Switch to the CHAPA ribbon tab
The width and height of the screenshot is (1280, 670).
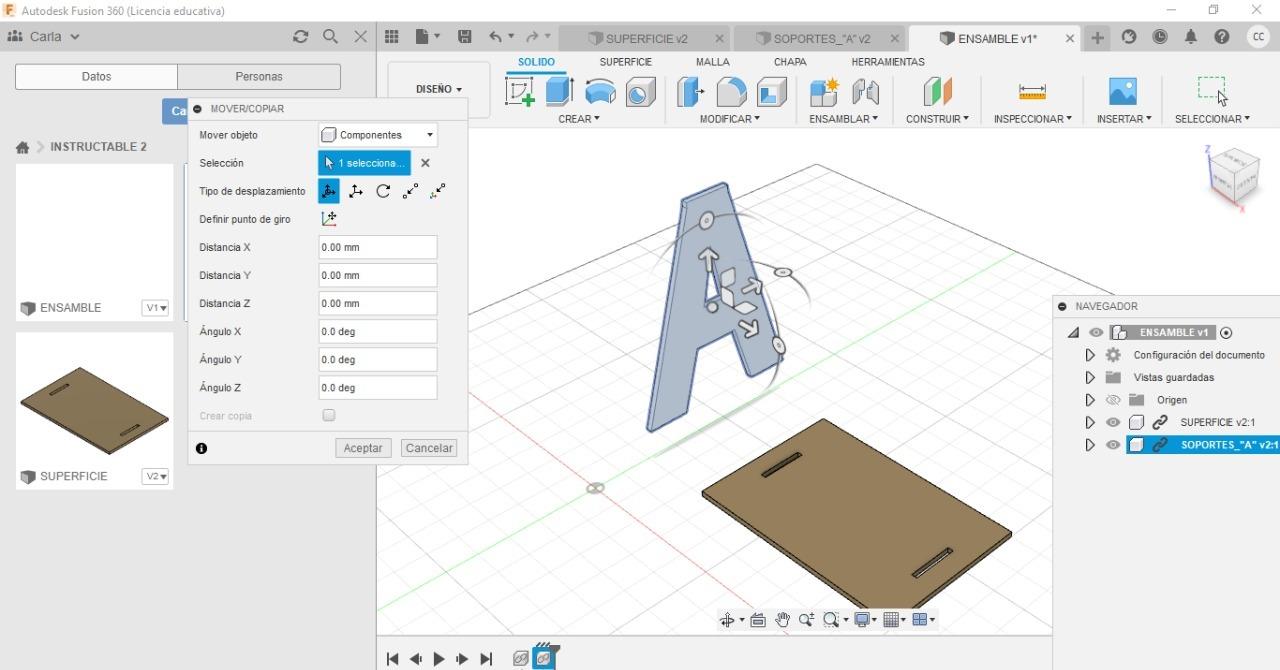coord(790,62)
